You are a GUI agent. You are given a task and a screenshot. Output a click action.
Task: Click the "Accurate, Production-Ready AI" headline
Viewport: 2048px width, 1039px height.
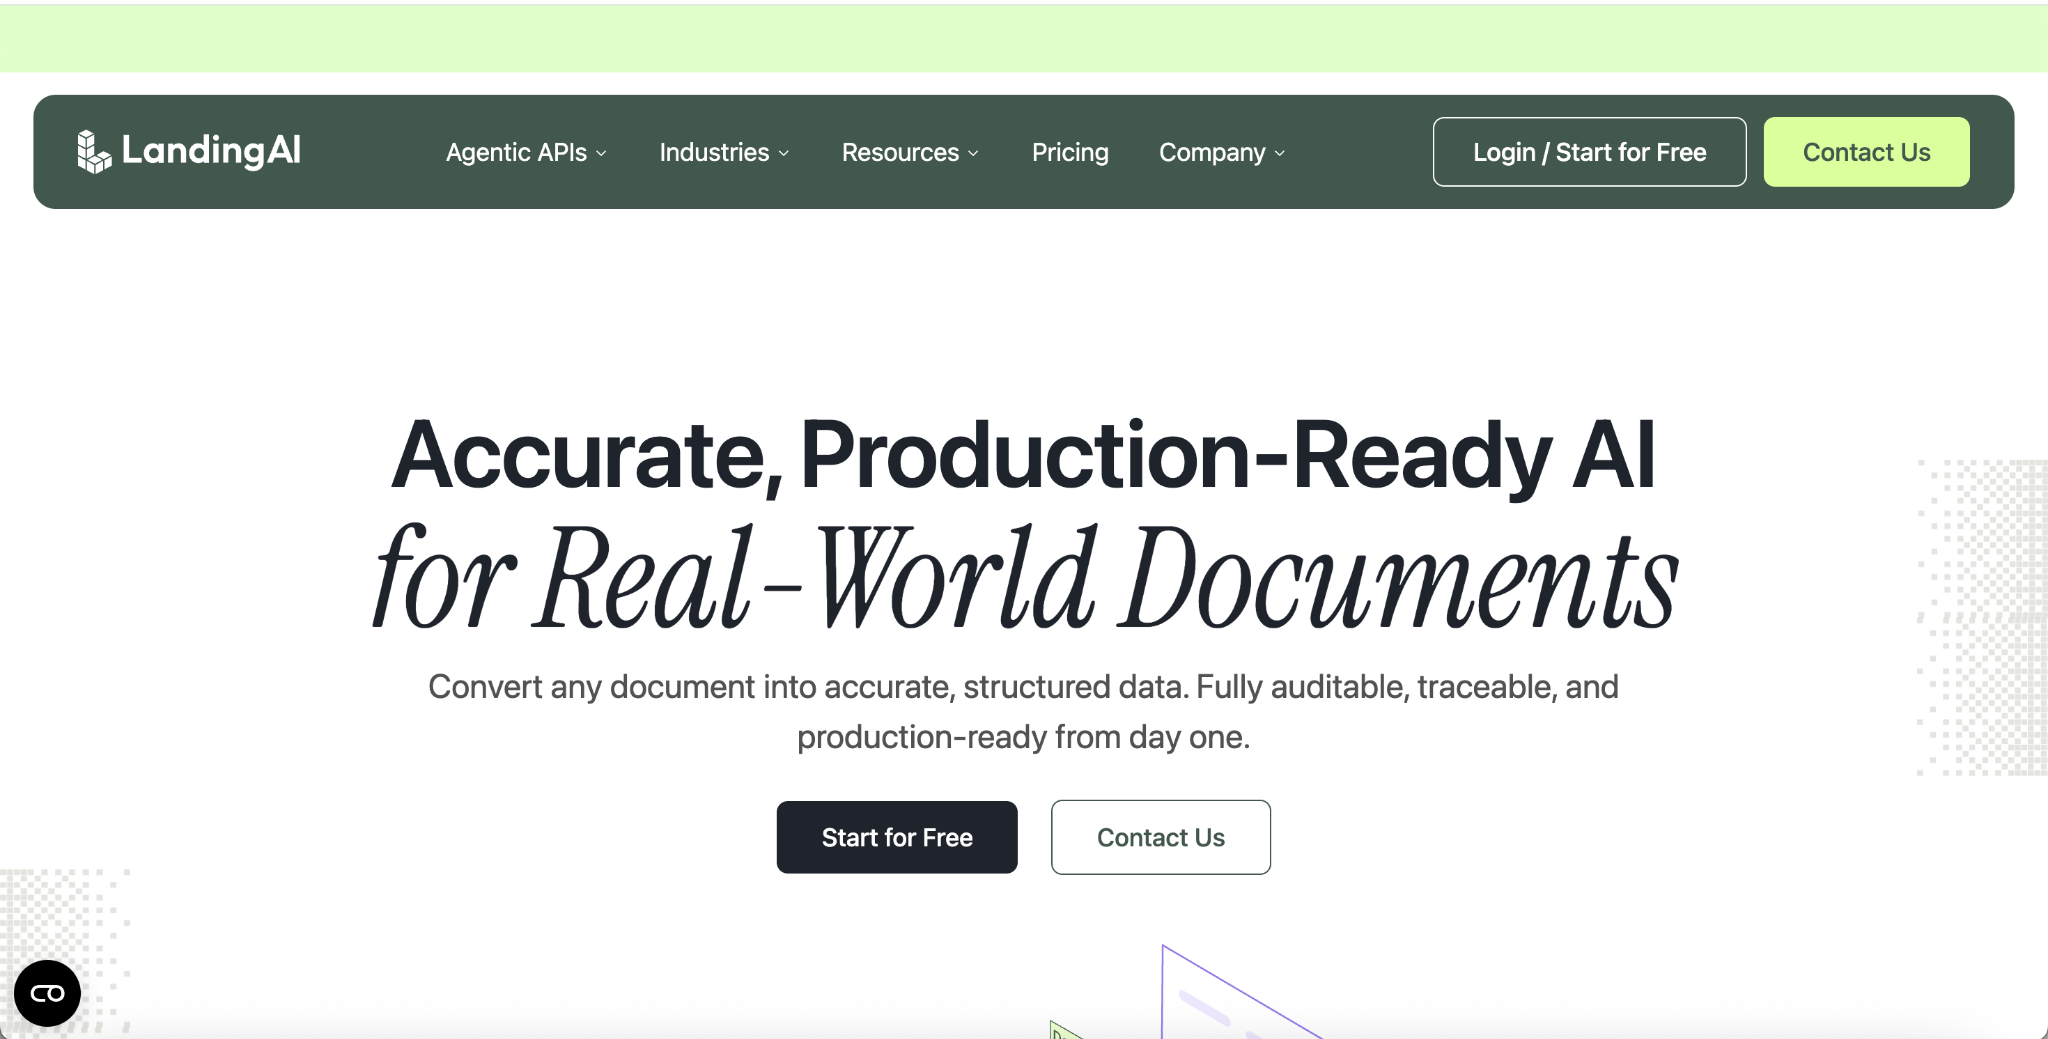1023,455
